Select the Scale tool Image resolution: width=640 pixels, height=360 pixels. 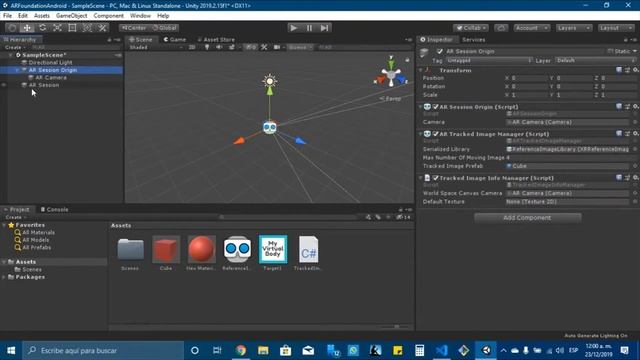point(58,28)
